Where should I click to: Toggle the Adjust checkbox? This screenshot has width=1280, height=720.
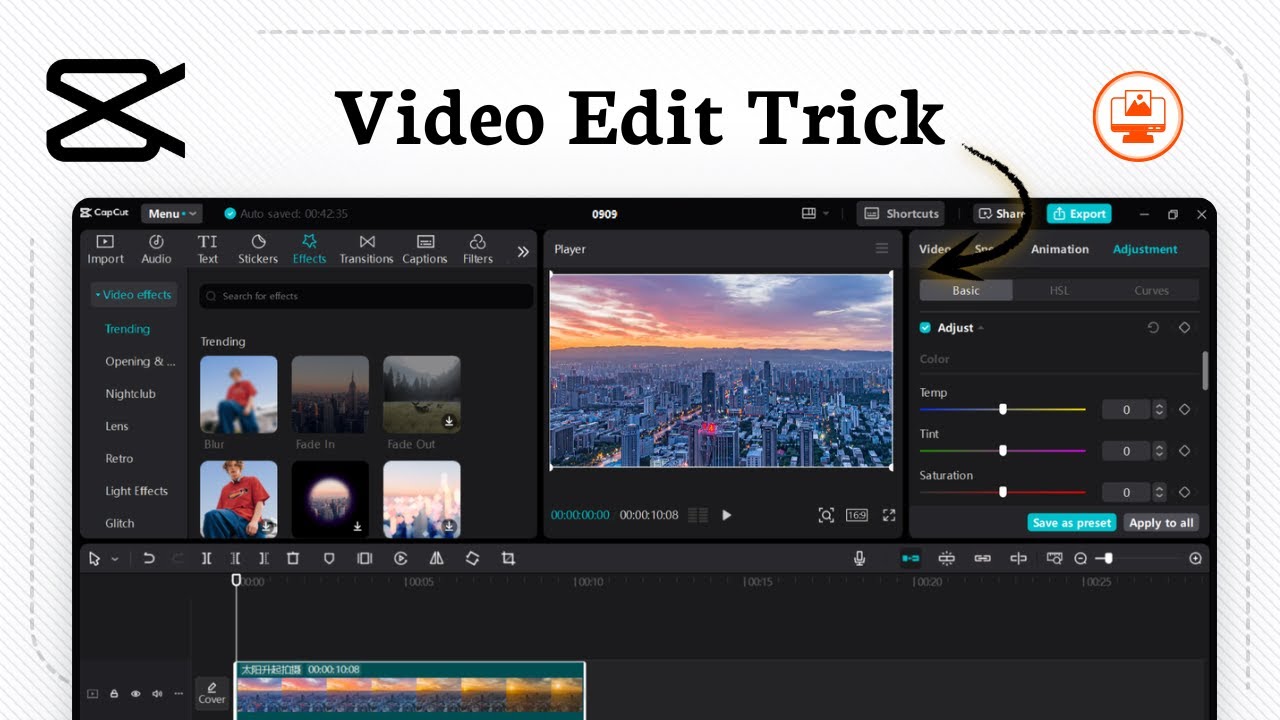(925, 327)
